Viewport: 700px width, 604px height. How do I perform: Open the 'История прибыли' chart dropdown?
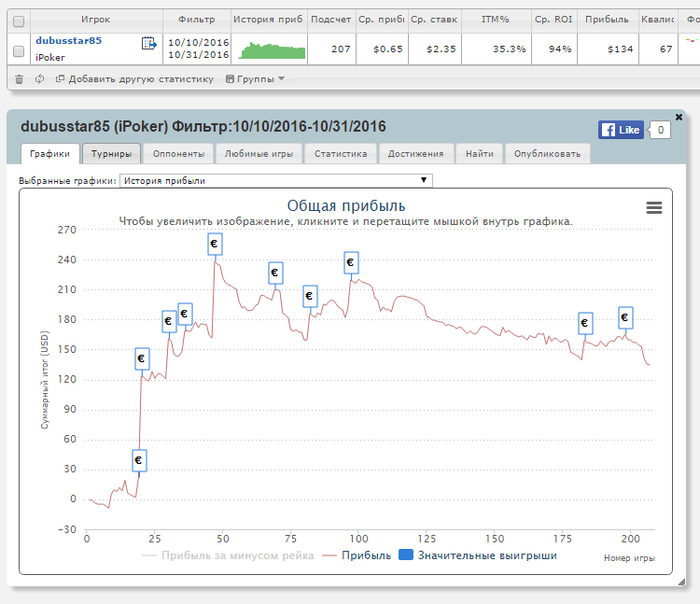coord(276,180)
